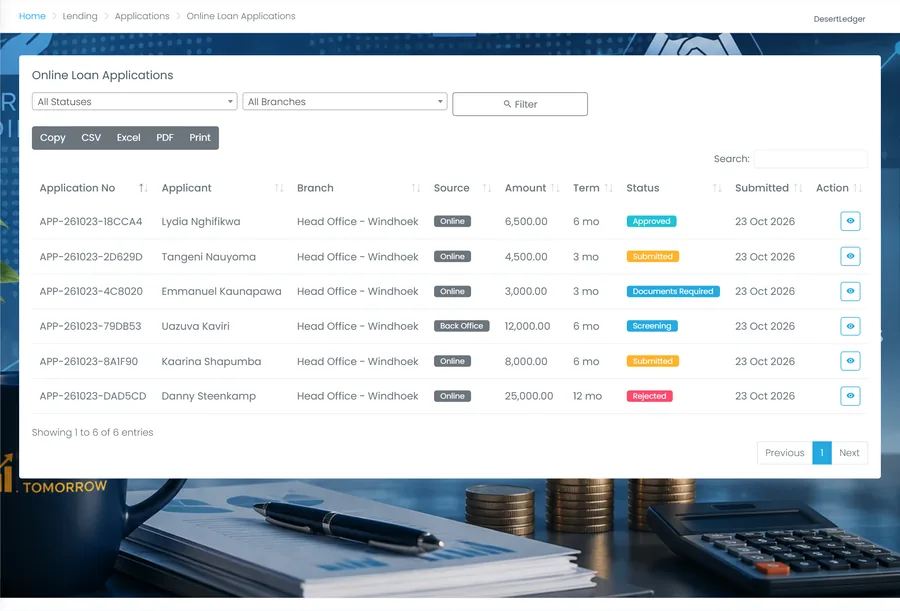Click amount 25,000.00
Image resolution: width=900 pixels, height=611 pixels.
tap(529, 396)
